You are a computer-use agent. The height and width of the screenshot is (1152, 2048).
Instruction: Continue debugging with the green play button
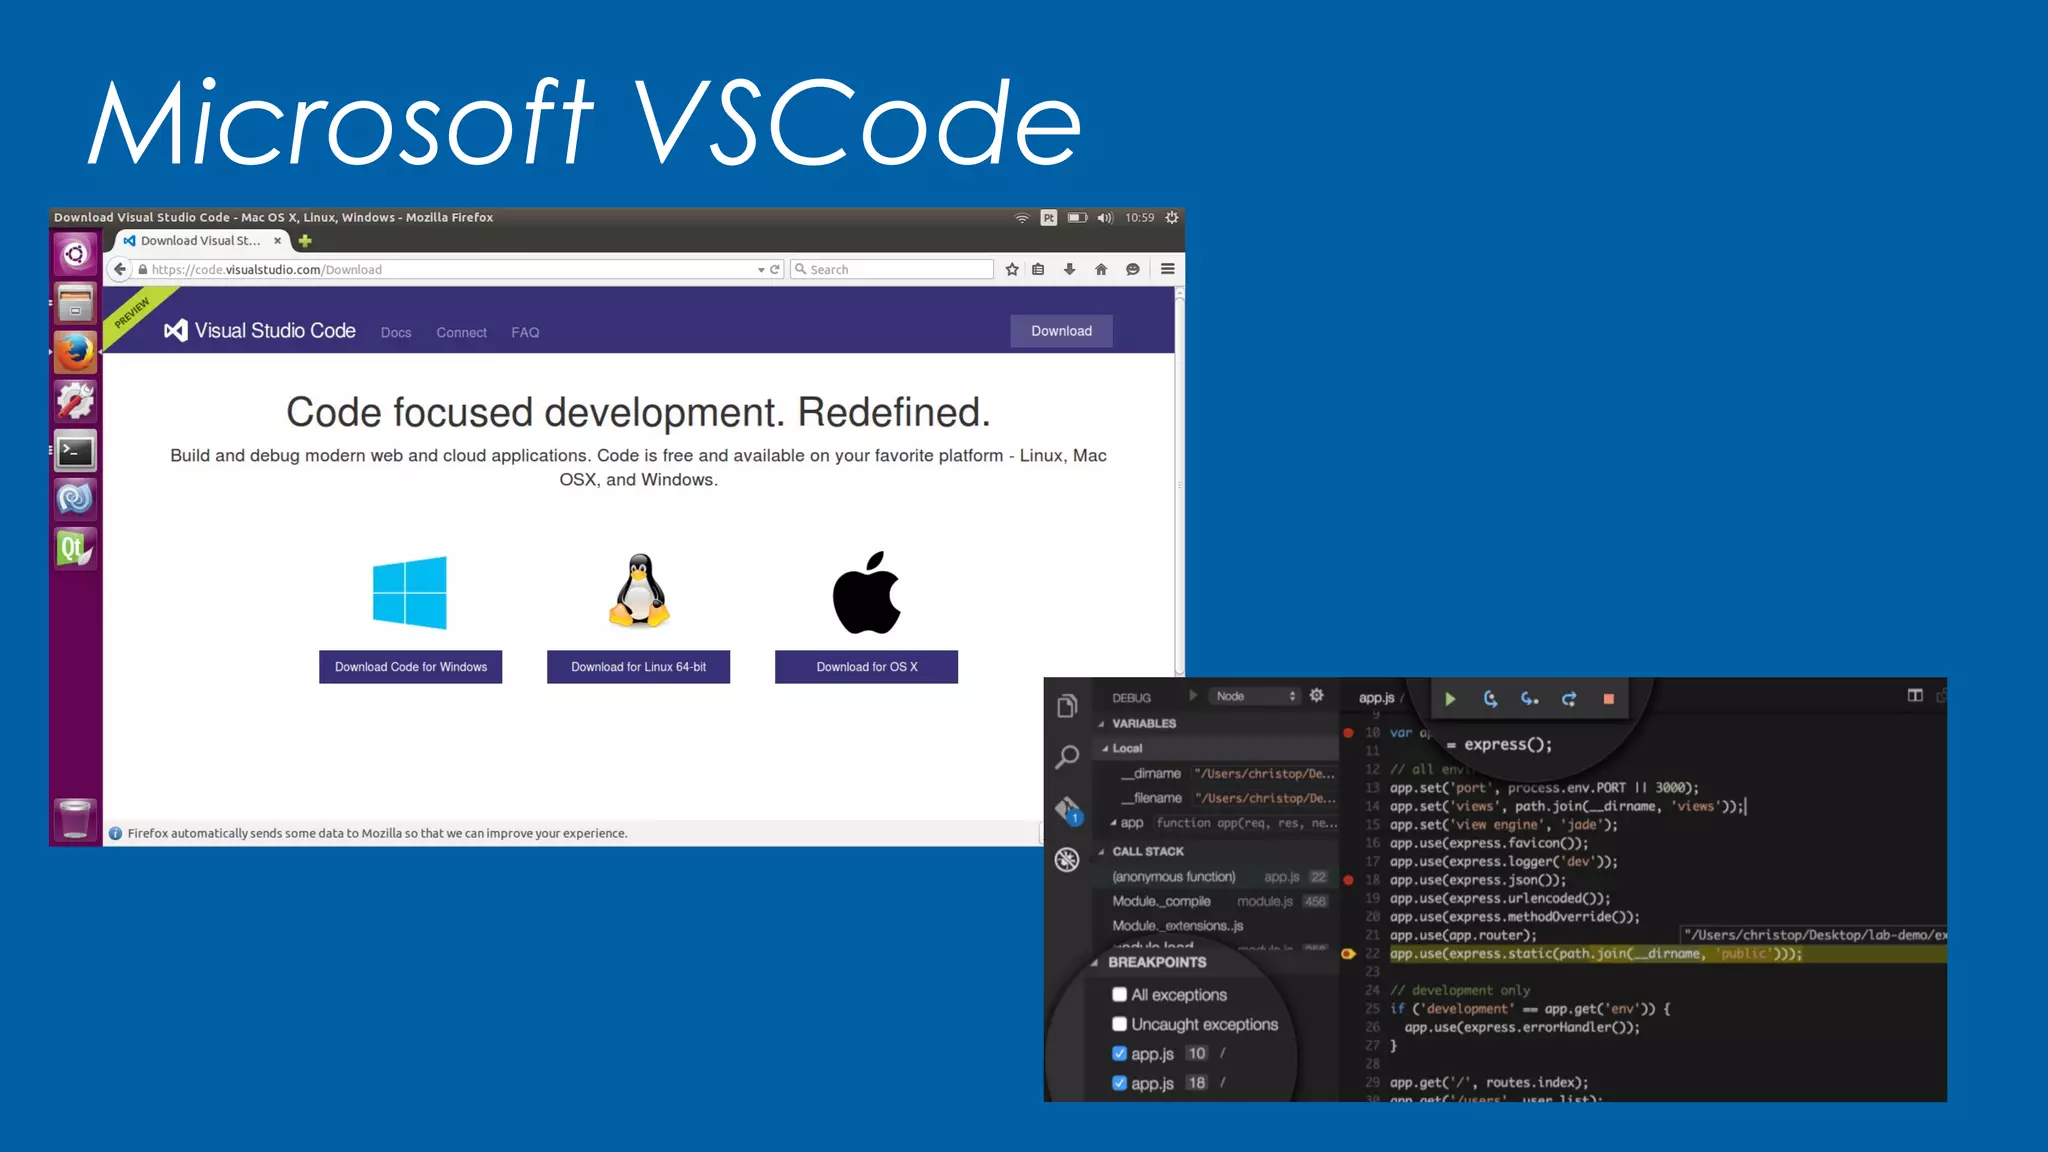tap(1450, 699)
